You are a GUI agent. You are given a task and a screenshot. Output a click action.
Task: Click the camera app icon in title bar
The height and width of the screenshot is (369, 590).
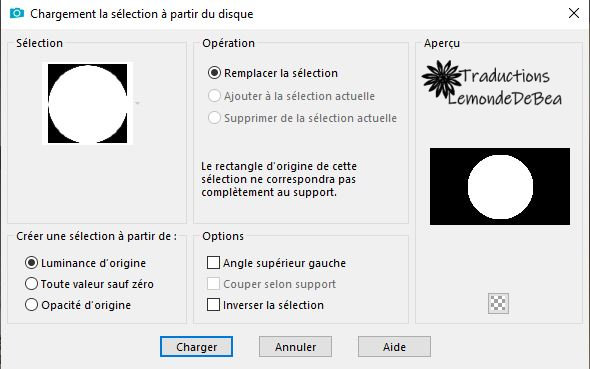click(x=17, y=14)
